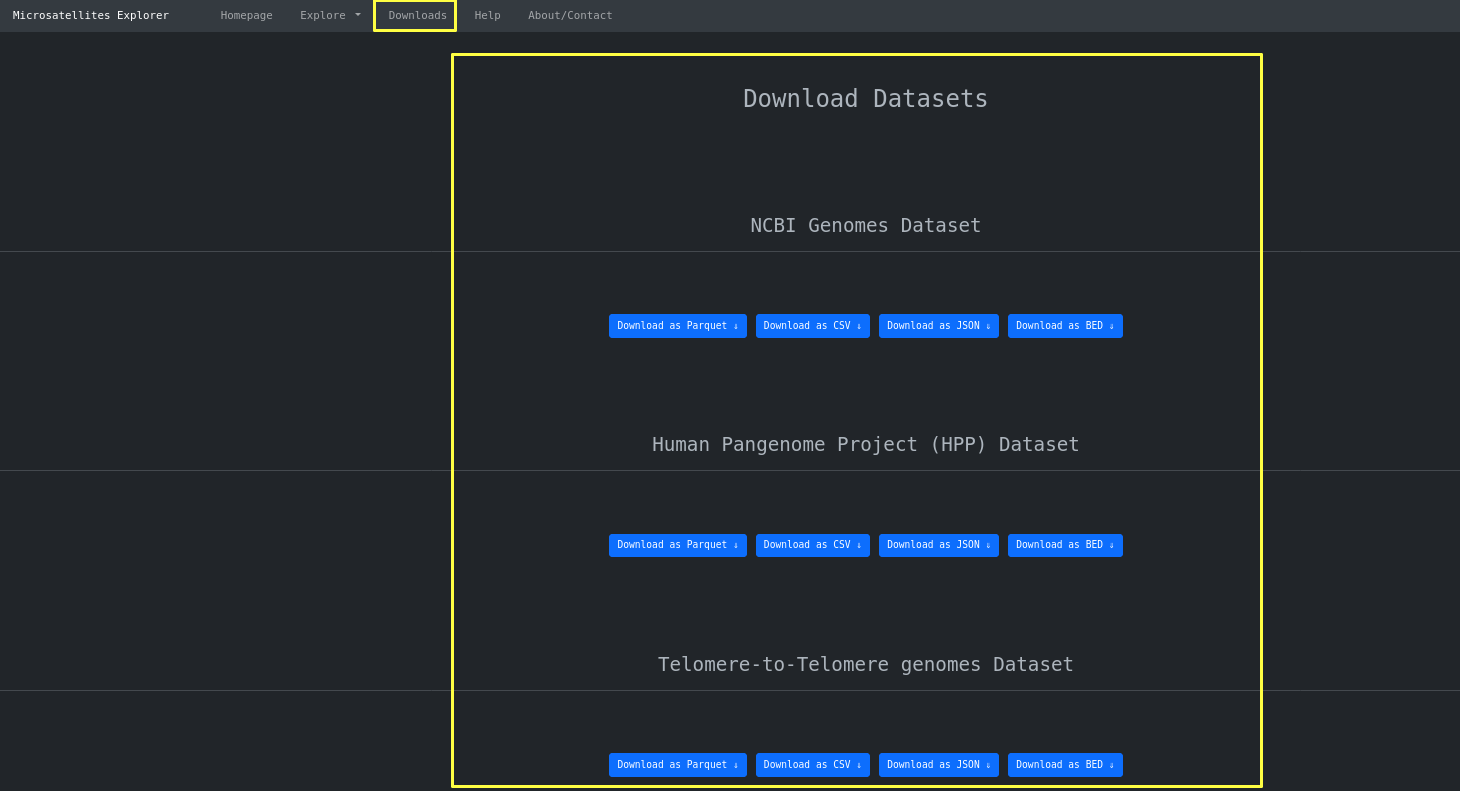
Task: Download Telomere-to-Telomere dataset as BED
Action: click(x=1065, y=765)
